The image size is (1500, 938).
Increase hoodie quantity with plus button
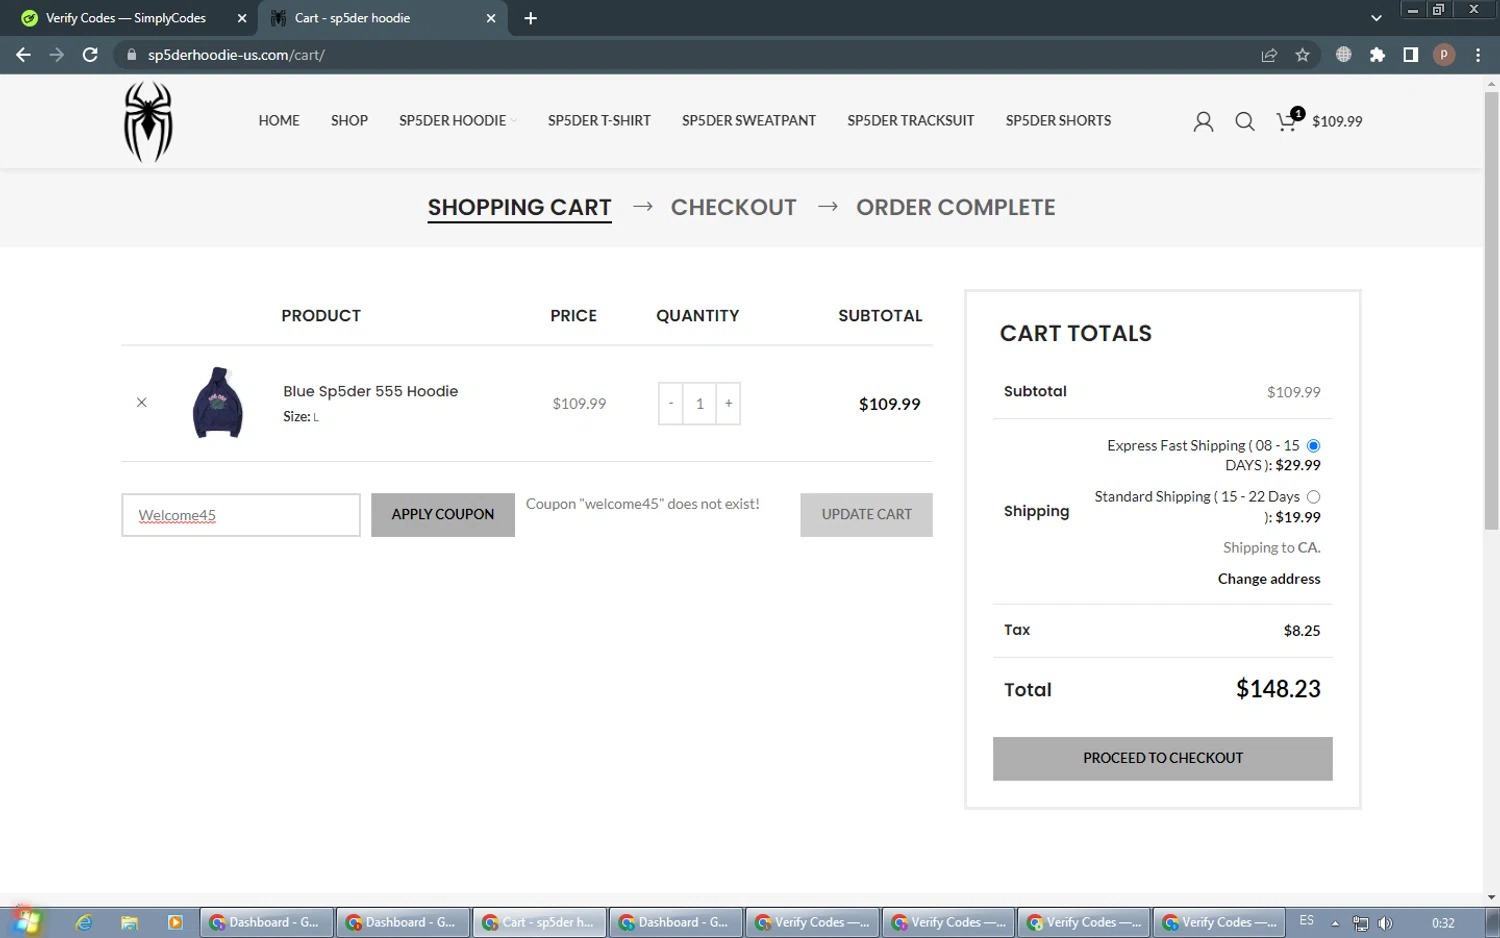click(x=728, y=403)
